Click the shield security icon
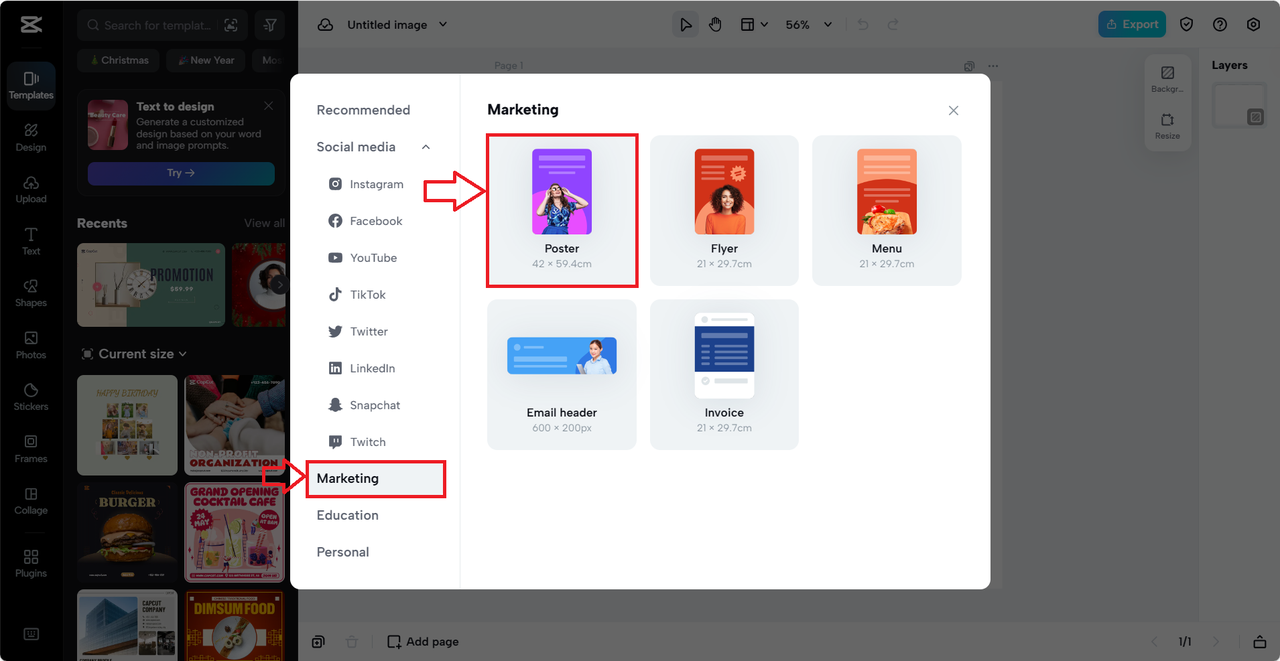The image size is (1280, 661). coord(1187,25)
